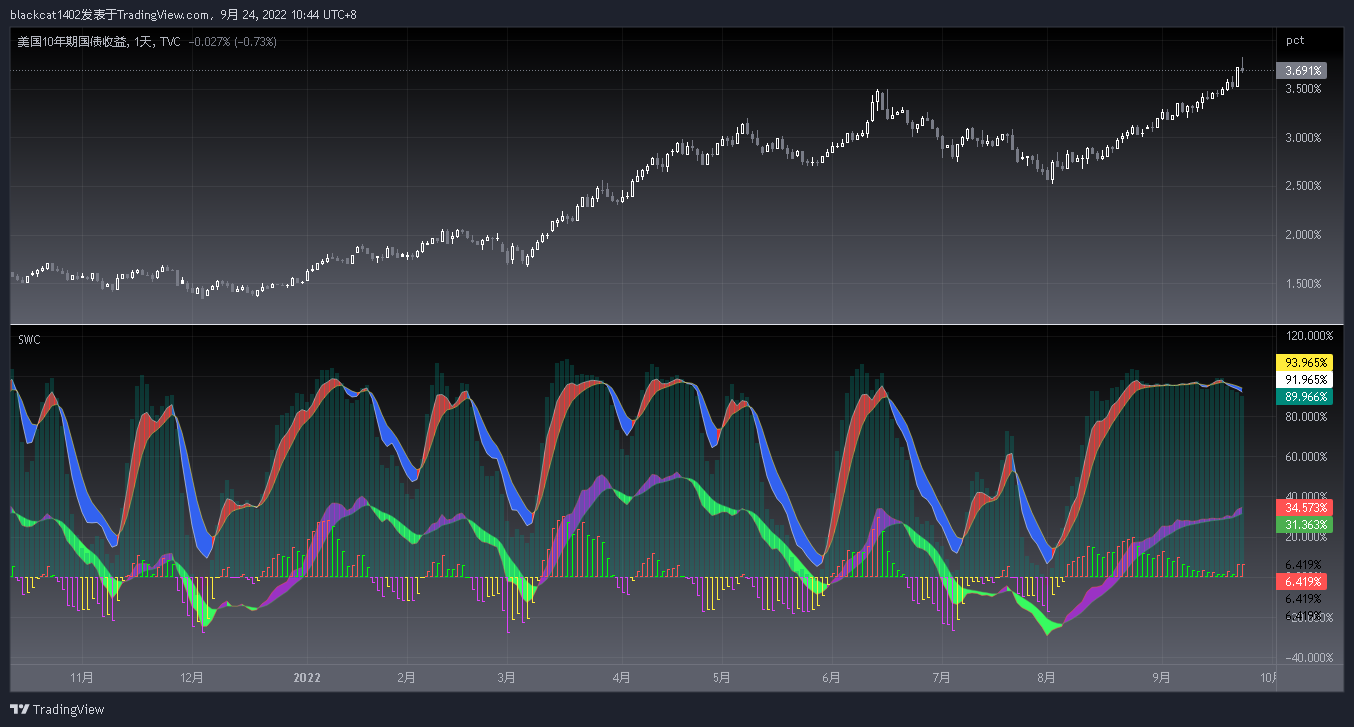Click the 2月 label on time axis
This screenshot has width=1354, height=727.
coord(406,677)
